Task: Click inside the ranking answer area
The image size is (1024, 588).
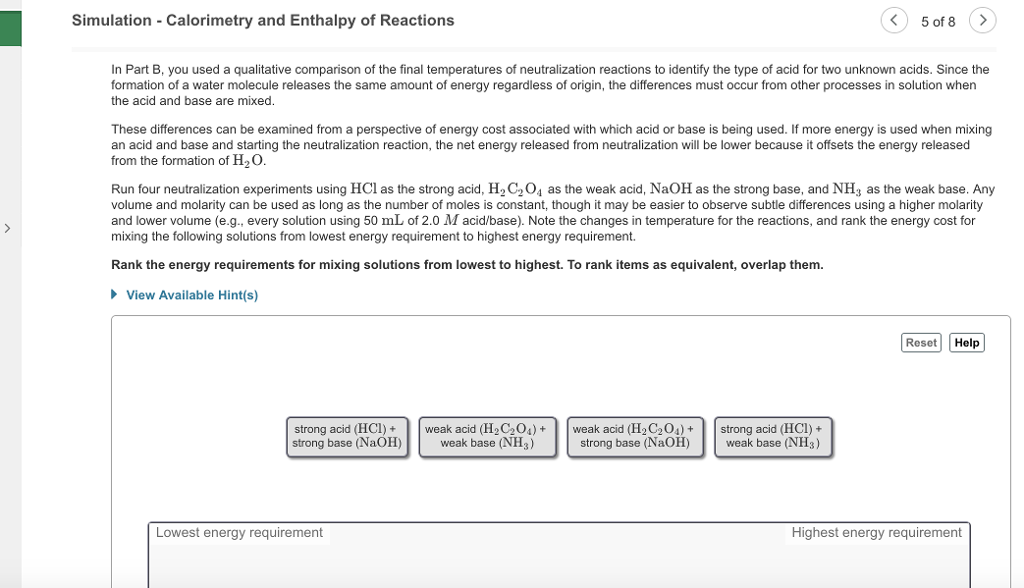Action: coord(558,560)
